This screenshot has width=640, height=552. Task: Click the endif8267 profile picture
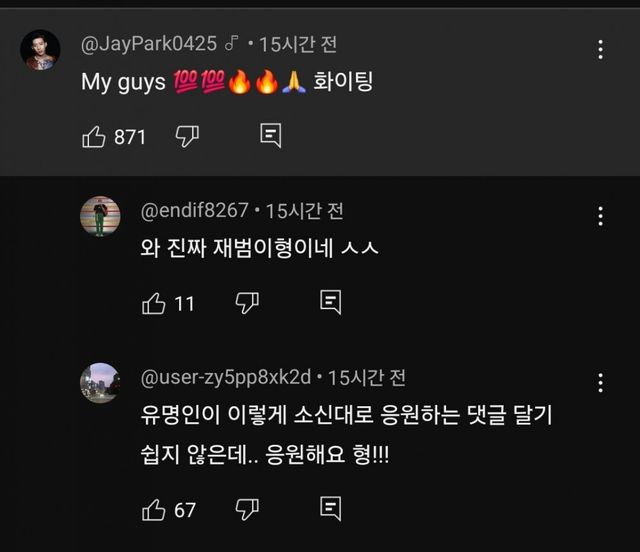point(100,216)
